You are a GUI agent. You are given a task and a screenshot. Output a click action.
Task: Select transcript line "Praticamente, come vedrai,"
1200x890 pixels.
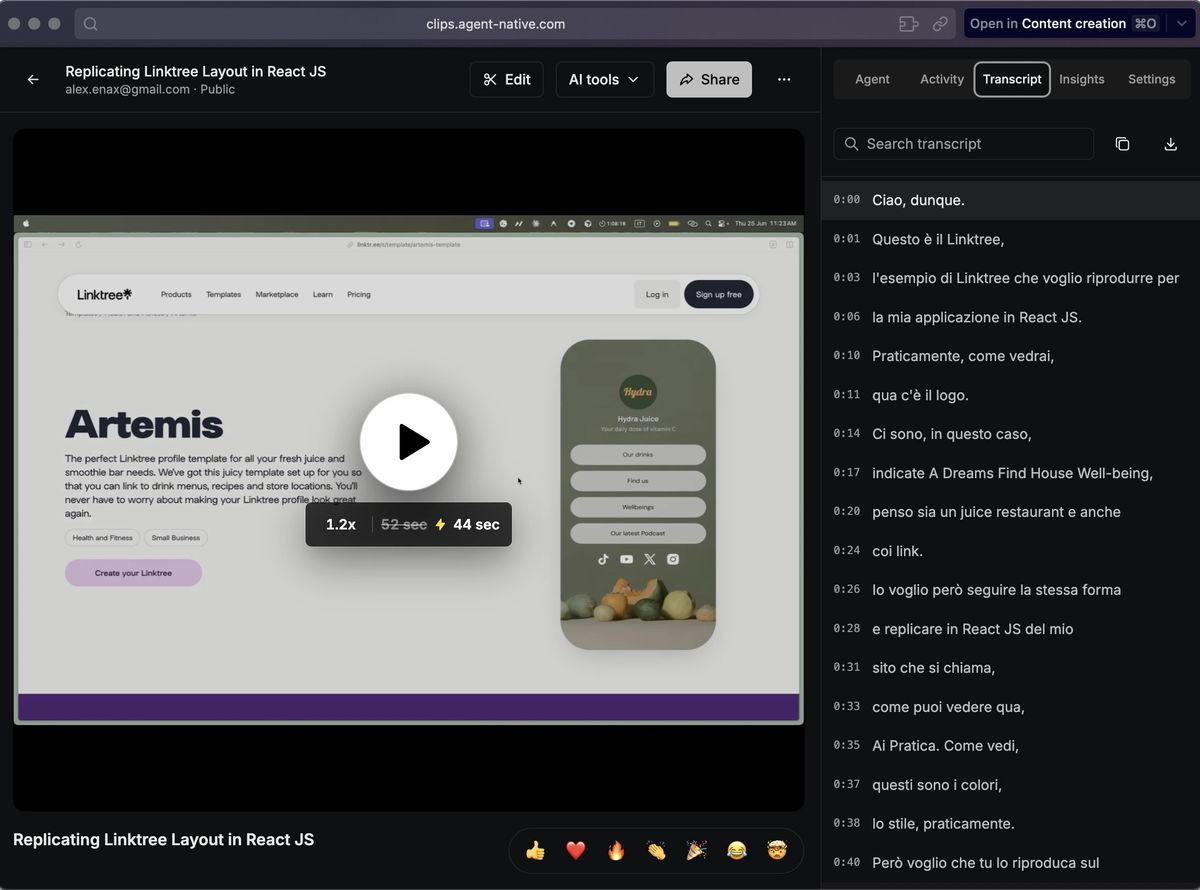1010,356
